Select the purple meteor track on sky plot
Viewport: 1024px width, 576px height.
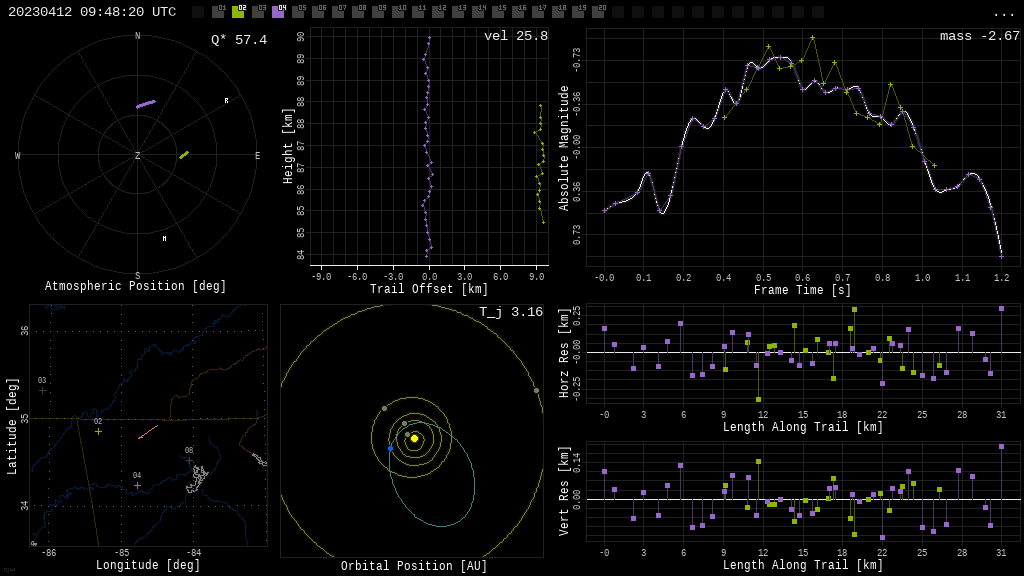pos(146,104)
